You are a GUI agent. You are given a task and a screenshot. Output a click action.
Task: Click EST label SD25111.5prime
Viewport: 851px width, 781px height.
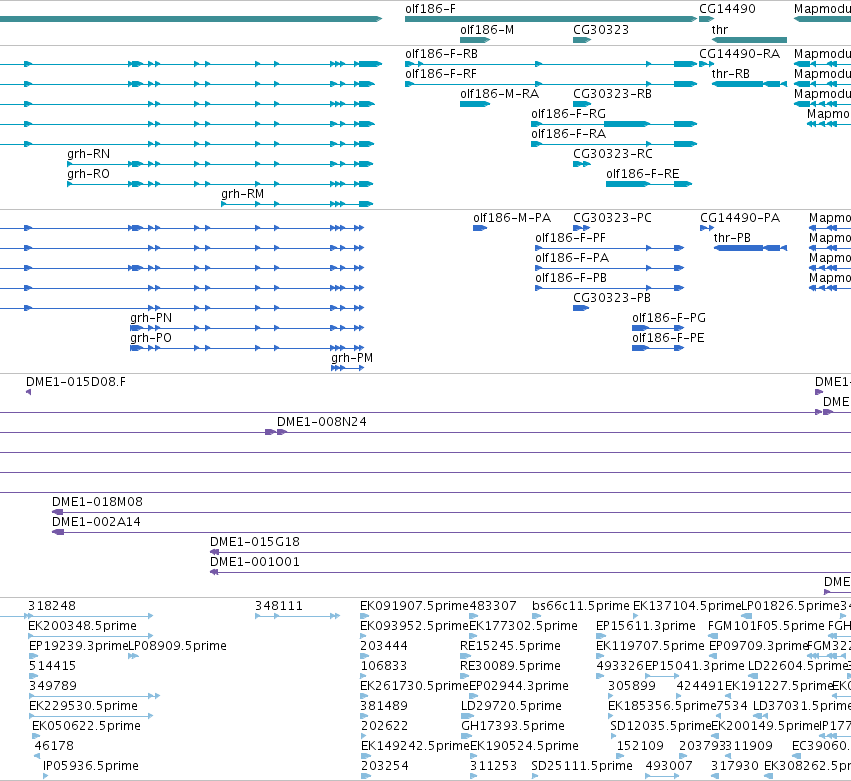click(582, 766)
